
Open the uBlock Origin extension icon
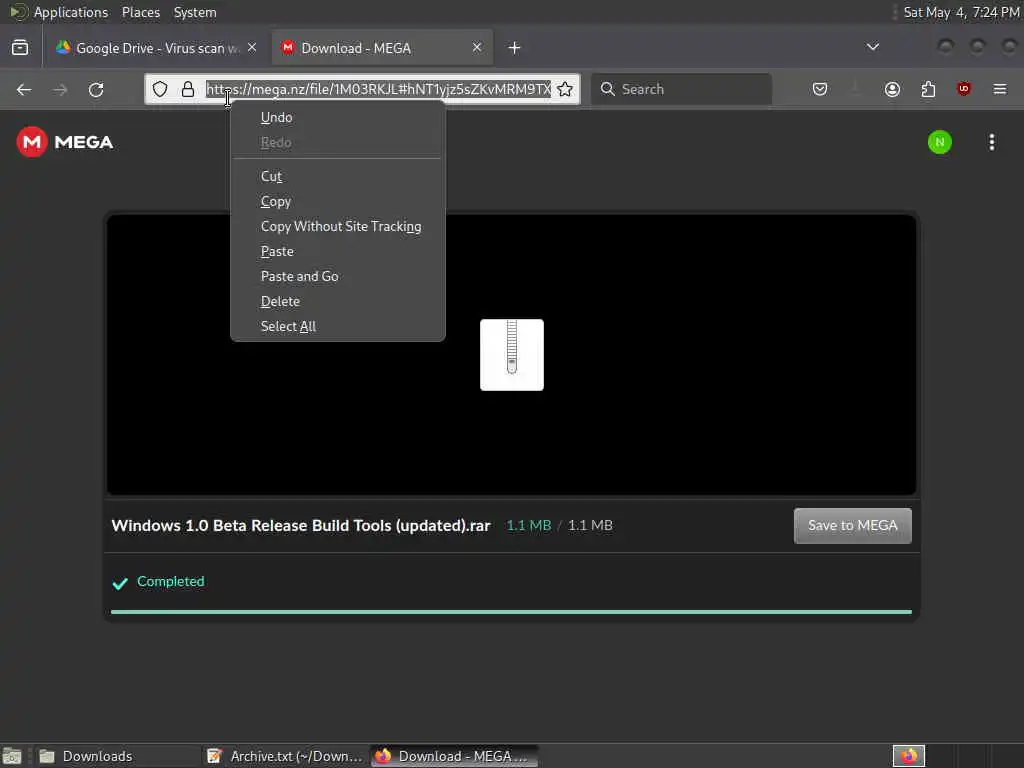(964, 89)
